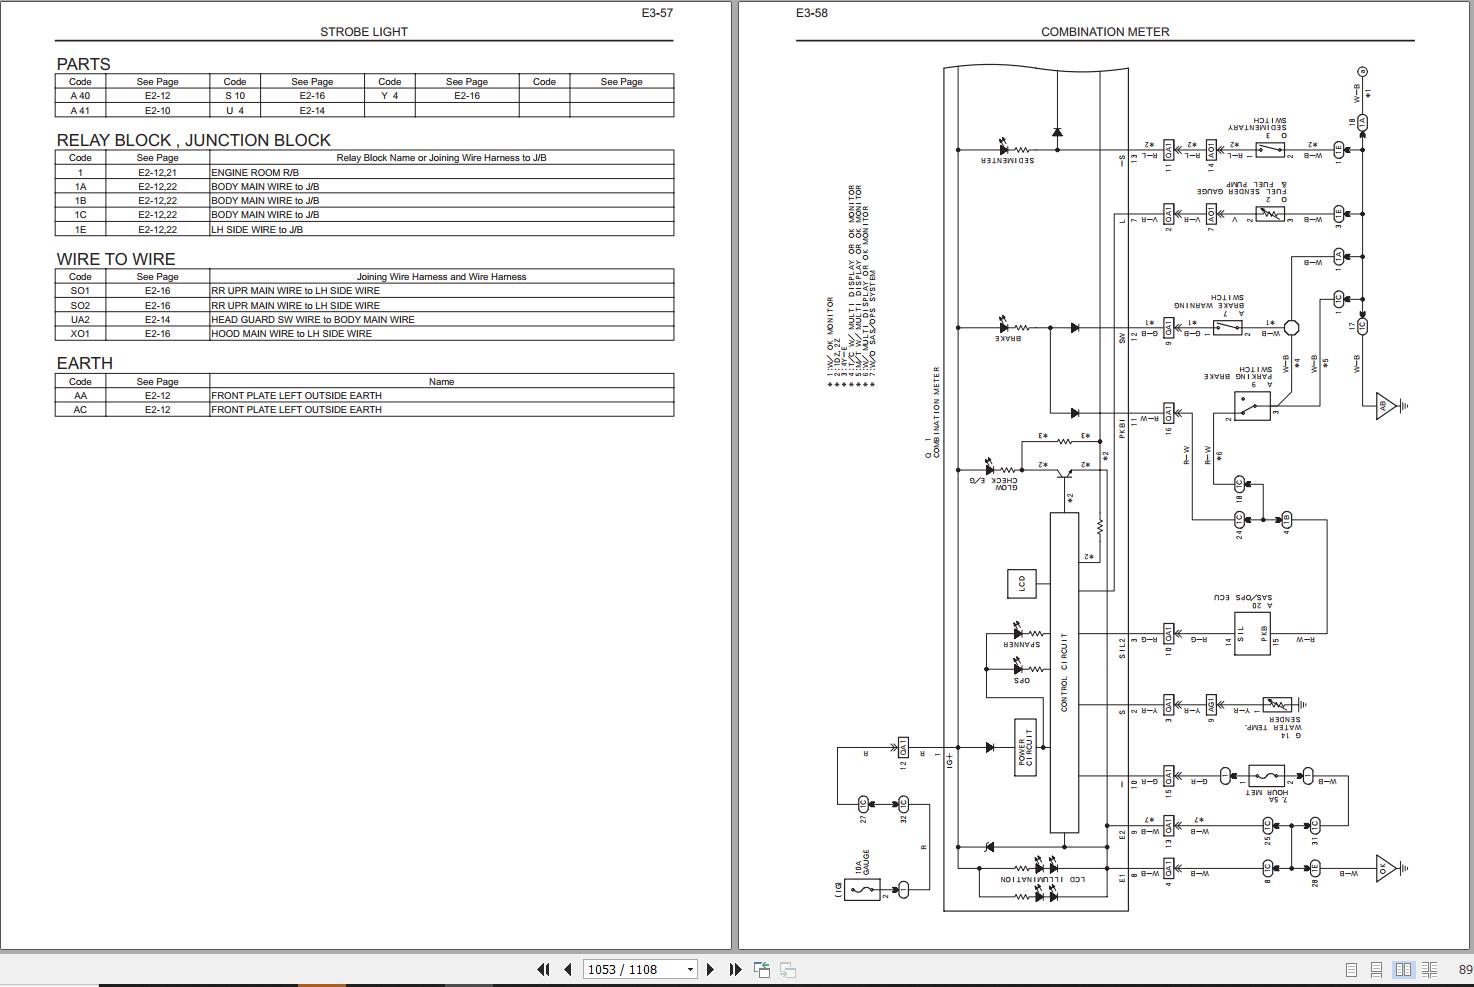Go back to the previous view

(x=762, y=969)
